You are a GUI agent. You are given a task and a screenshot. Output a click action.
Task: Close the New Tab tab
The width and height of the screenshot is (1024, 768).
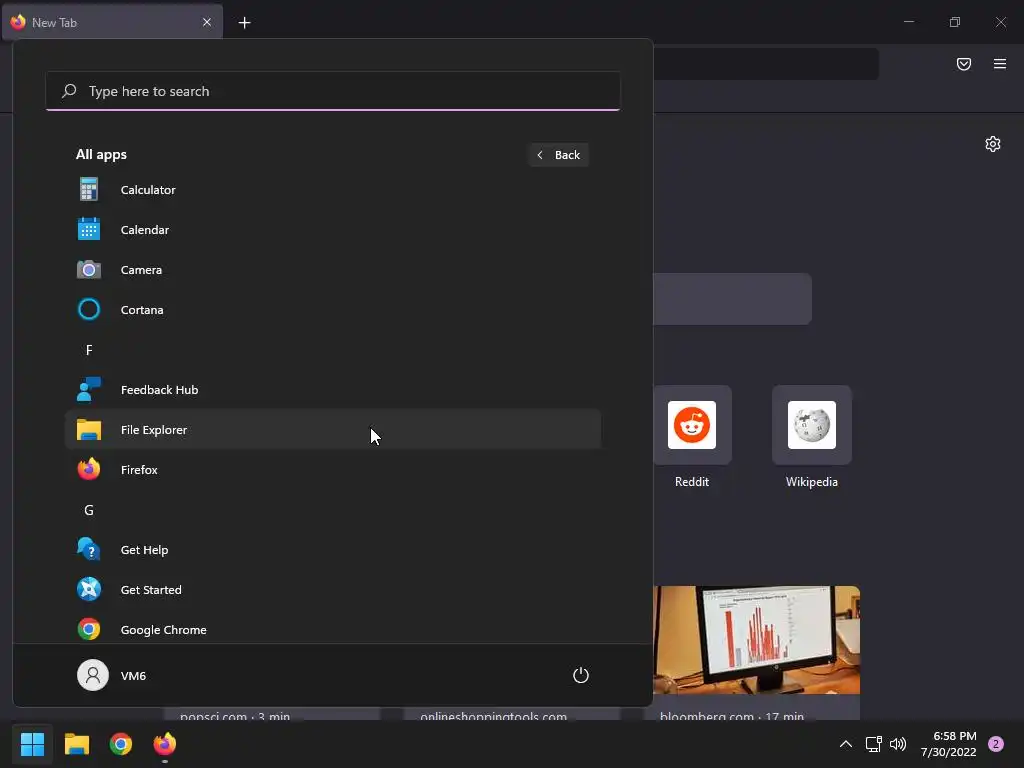[206, 22]
